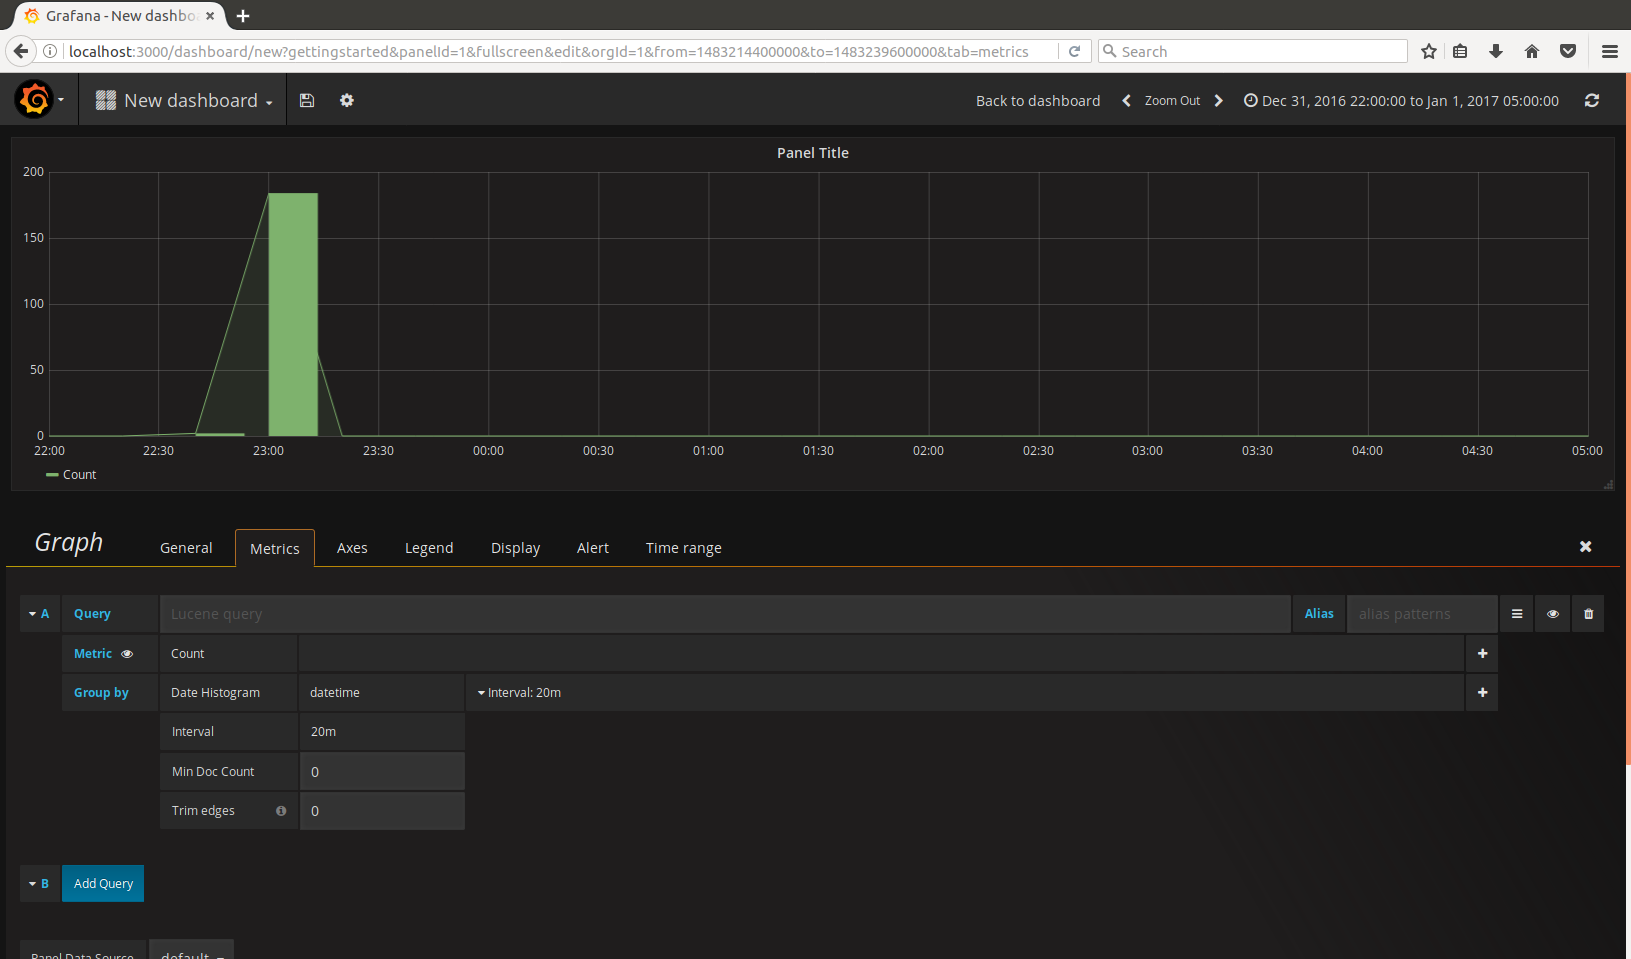Image resolution: width=1631 pixels, height=959 pixels.
Task: Shift time range back with left arrow
Action: [1126, 100]
